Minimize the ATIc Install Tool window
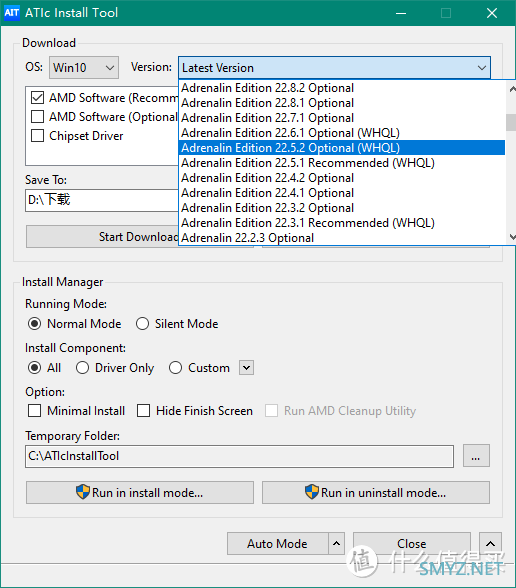 click(x=401, y=13)
